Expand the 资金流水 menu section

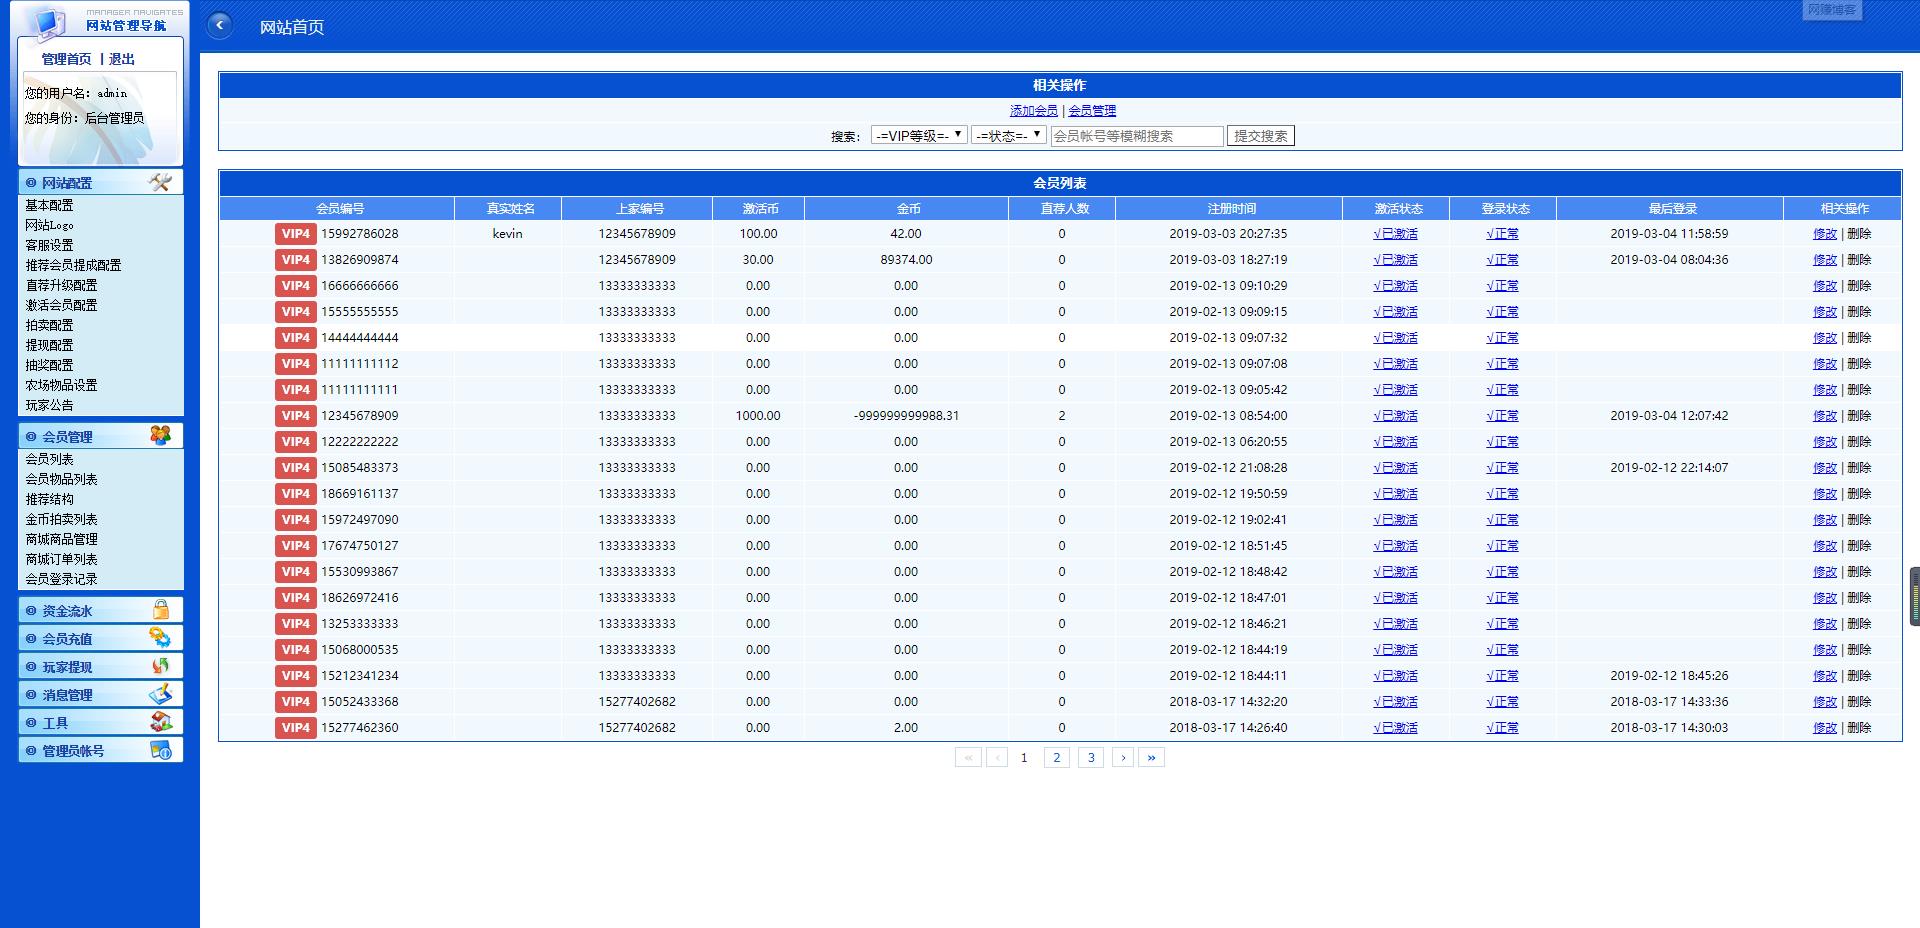tap(101, 610)
